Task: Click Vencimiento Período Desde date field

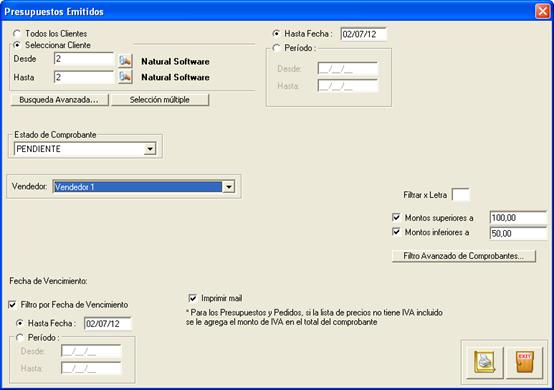Action: click(91, 351)
